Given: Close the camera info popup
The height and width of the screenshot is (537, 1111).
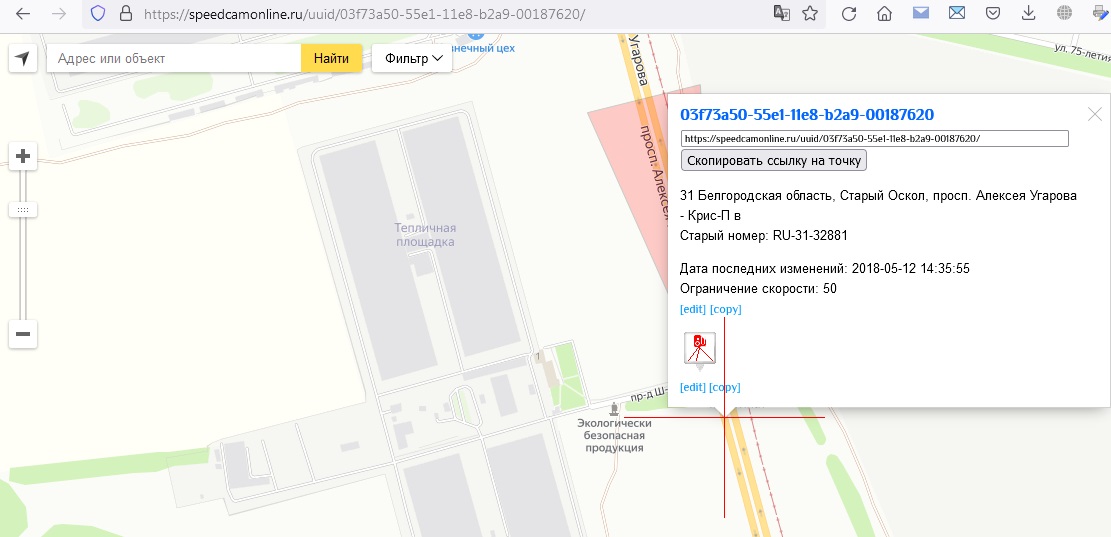Looking at the screenshot, I should (1095, 114).
